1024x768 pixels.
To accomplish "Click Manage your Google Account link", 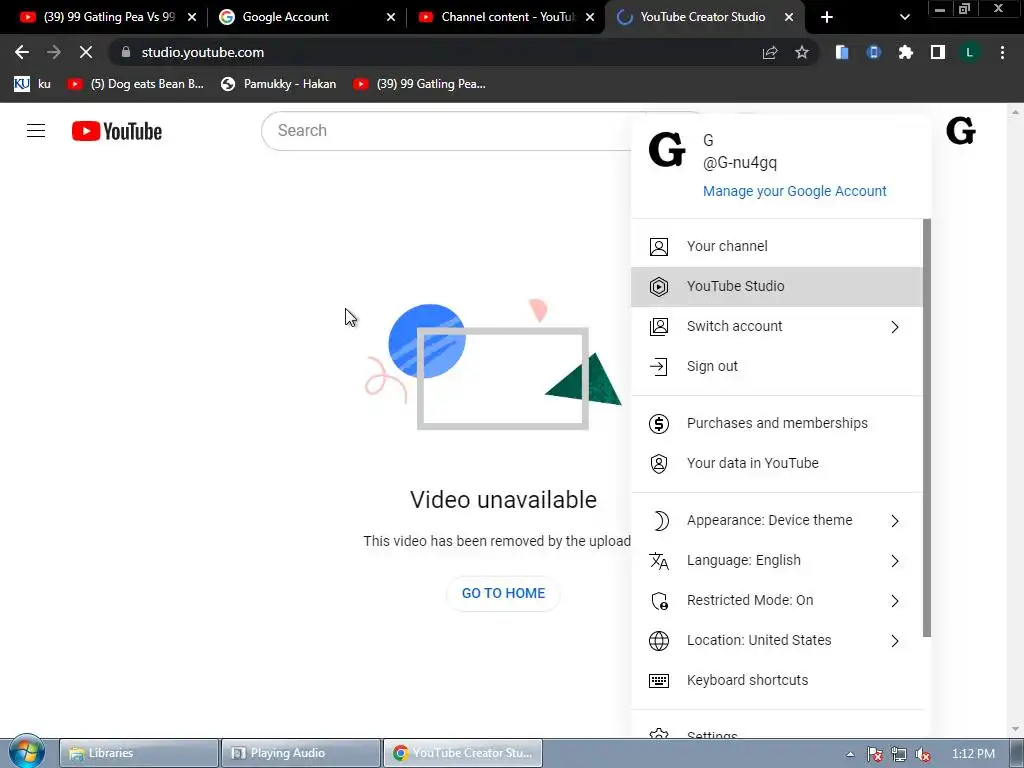I will (x=794, y=191).
